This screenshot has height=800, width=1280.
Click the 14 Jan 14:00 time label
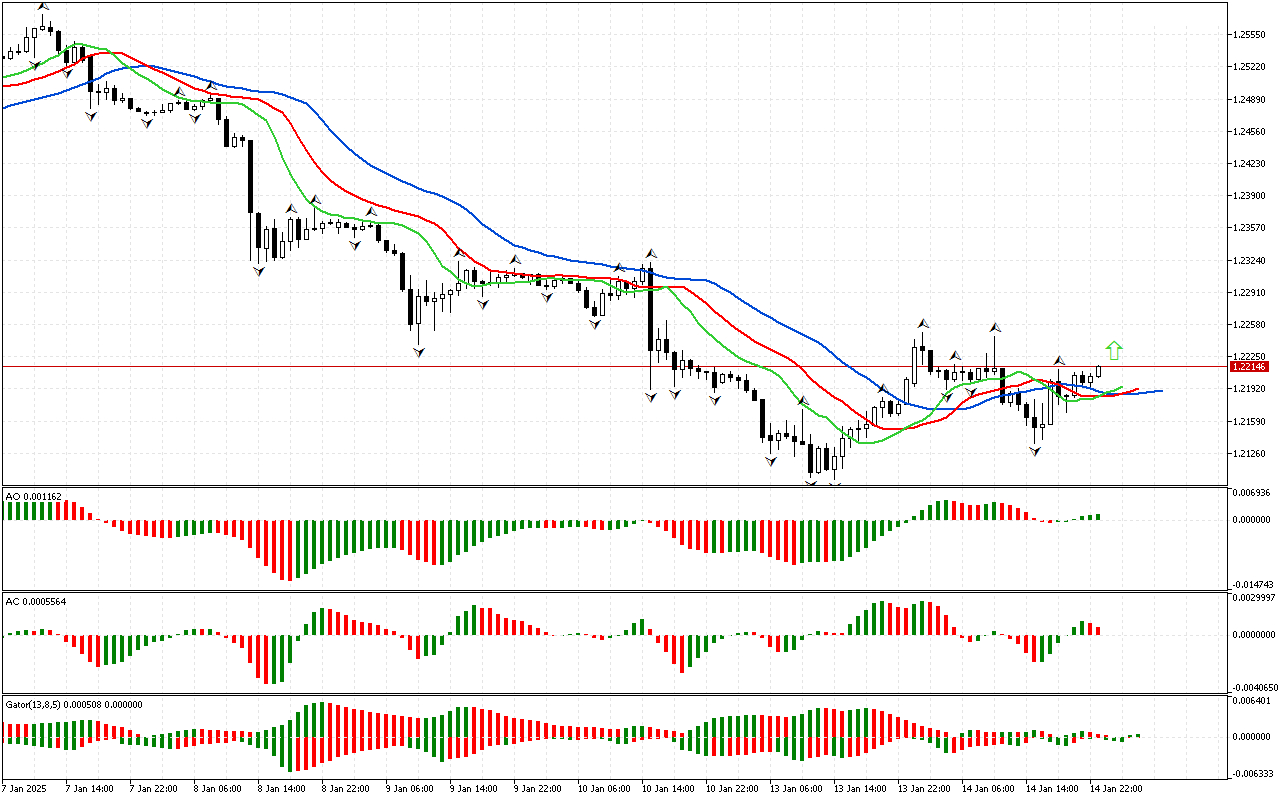click(1052, 788)
